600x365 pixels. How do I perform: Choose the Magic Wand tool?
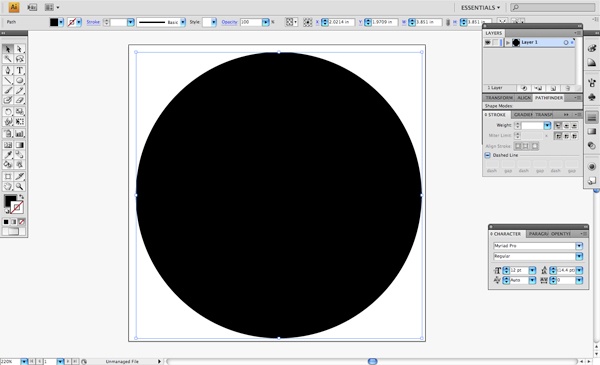[x=8, y=59]
